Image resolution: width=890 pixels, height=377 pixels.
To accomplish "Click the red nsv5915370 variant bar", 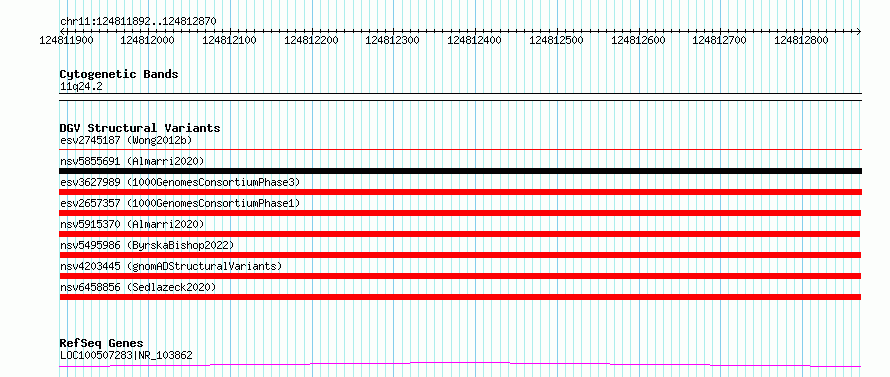I will click(x=459, y=234).
